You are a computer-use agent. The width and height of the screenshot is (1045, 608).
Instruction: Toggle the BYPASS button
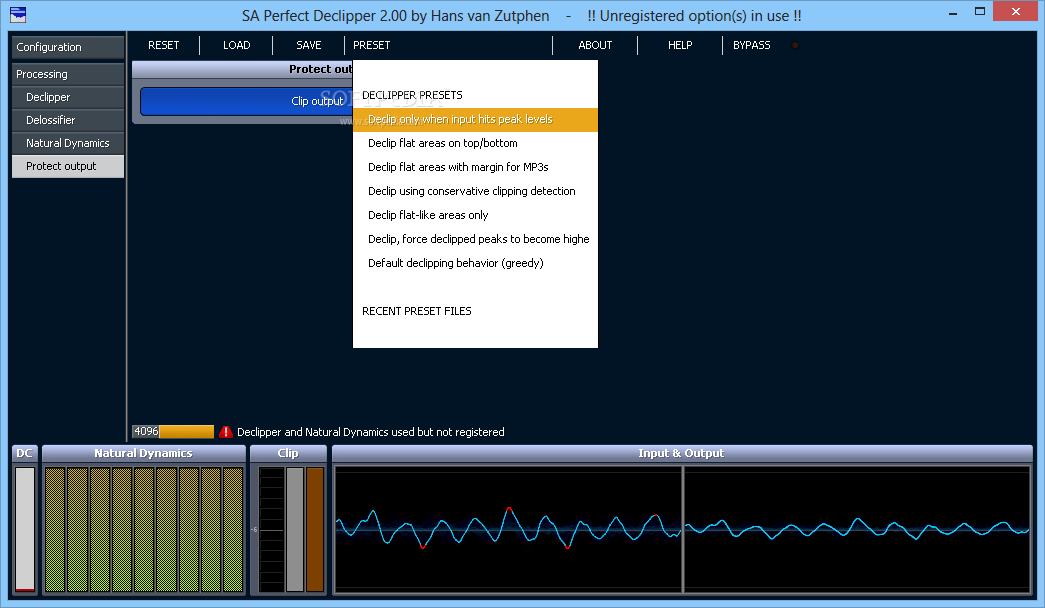pos(752,45)
